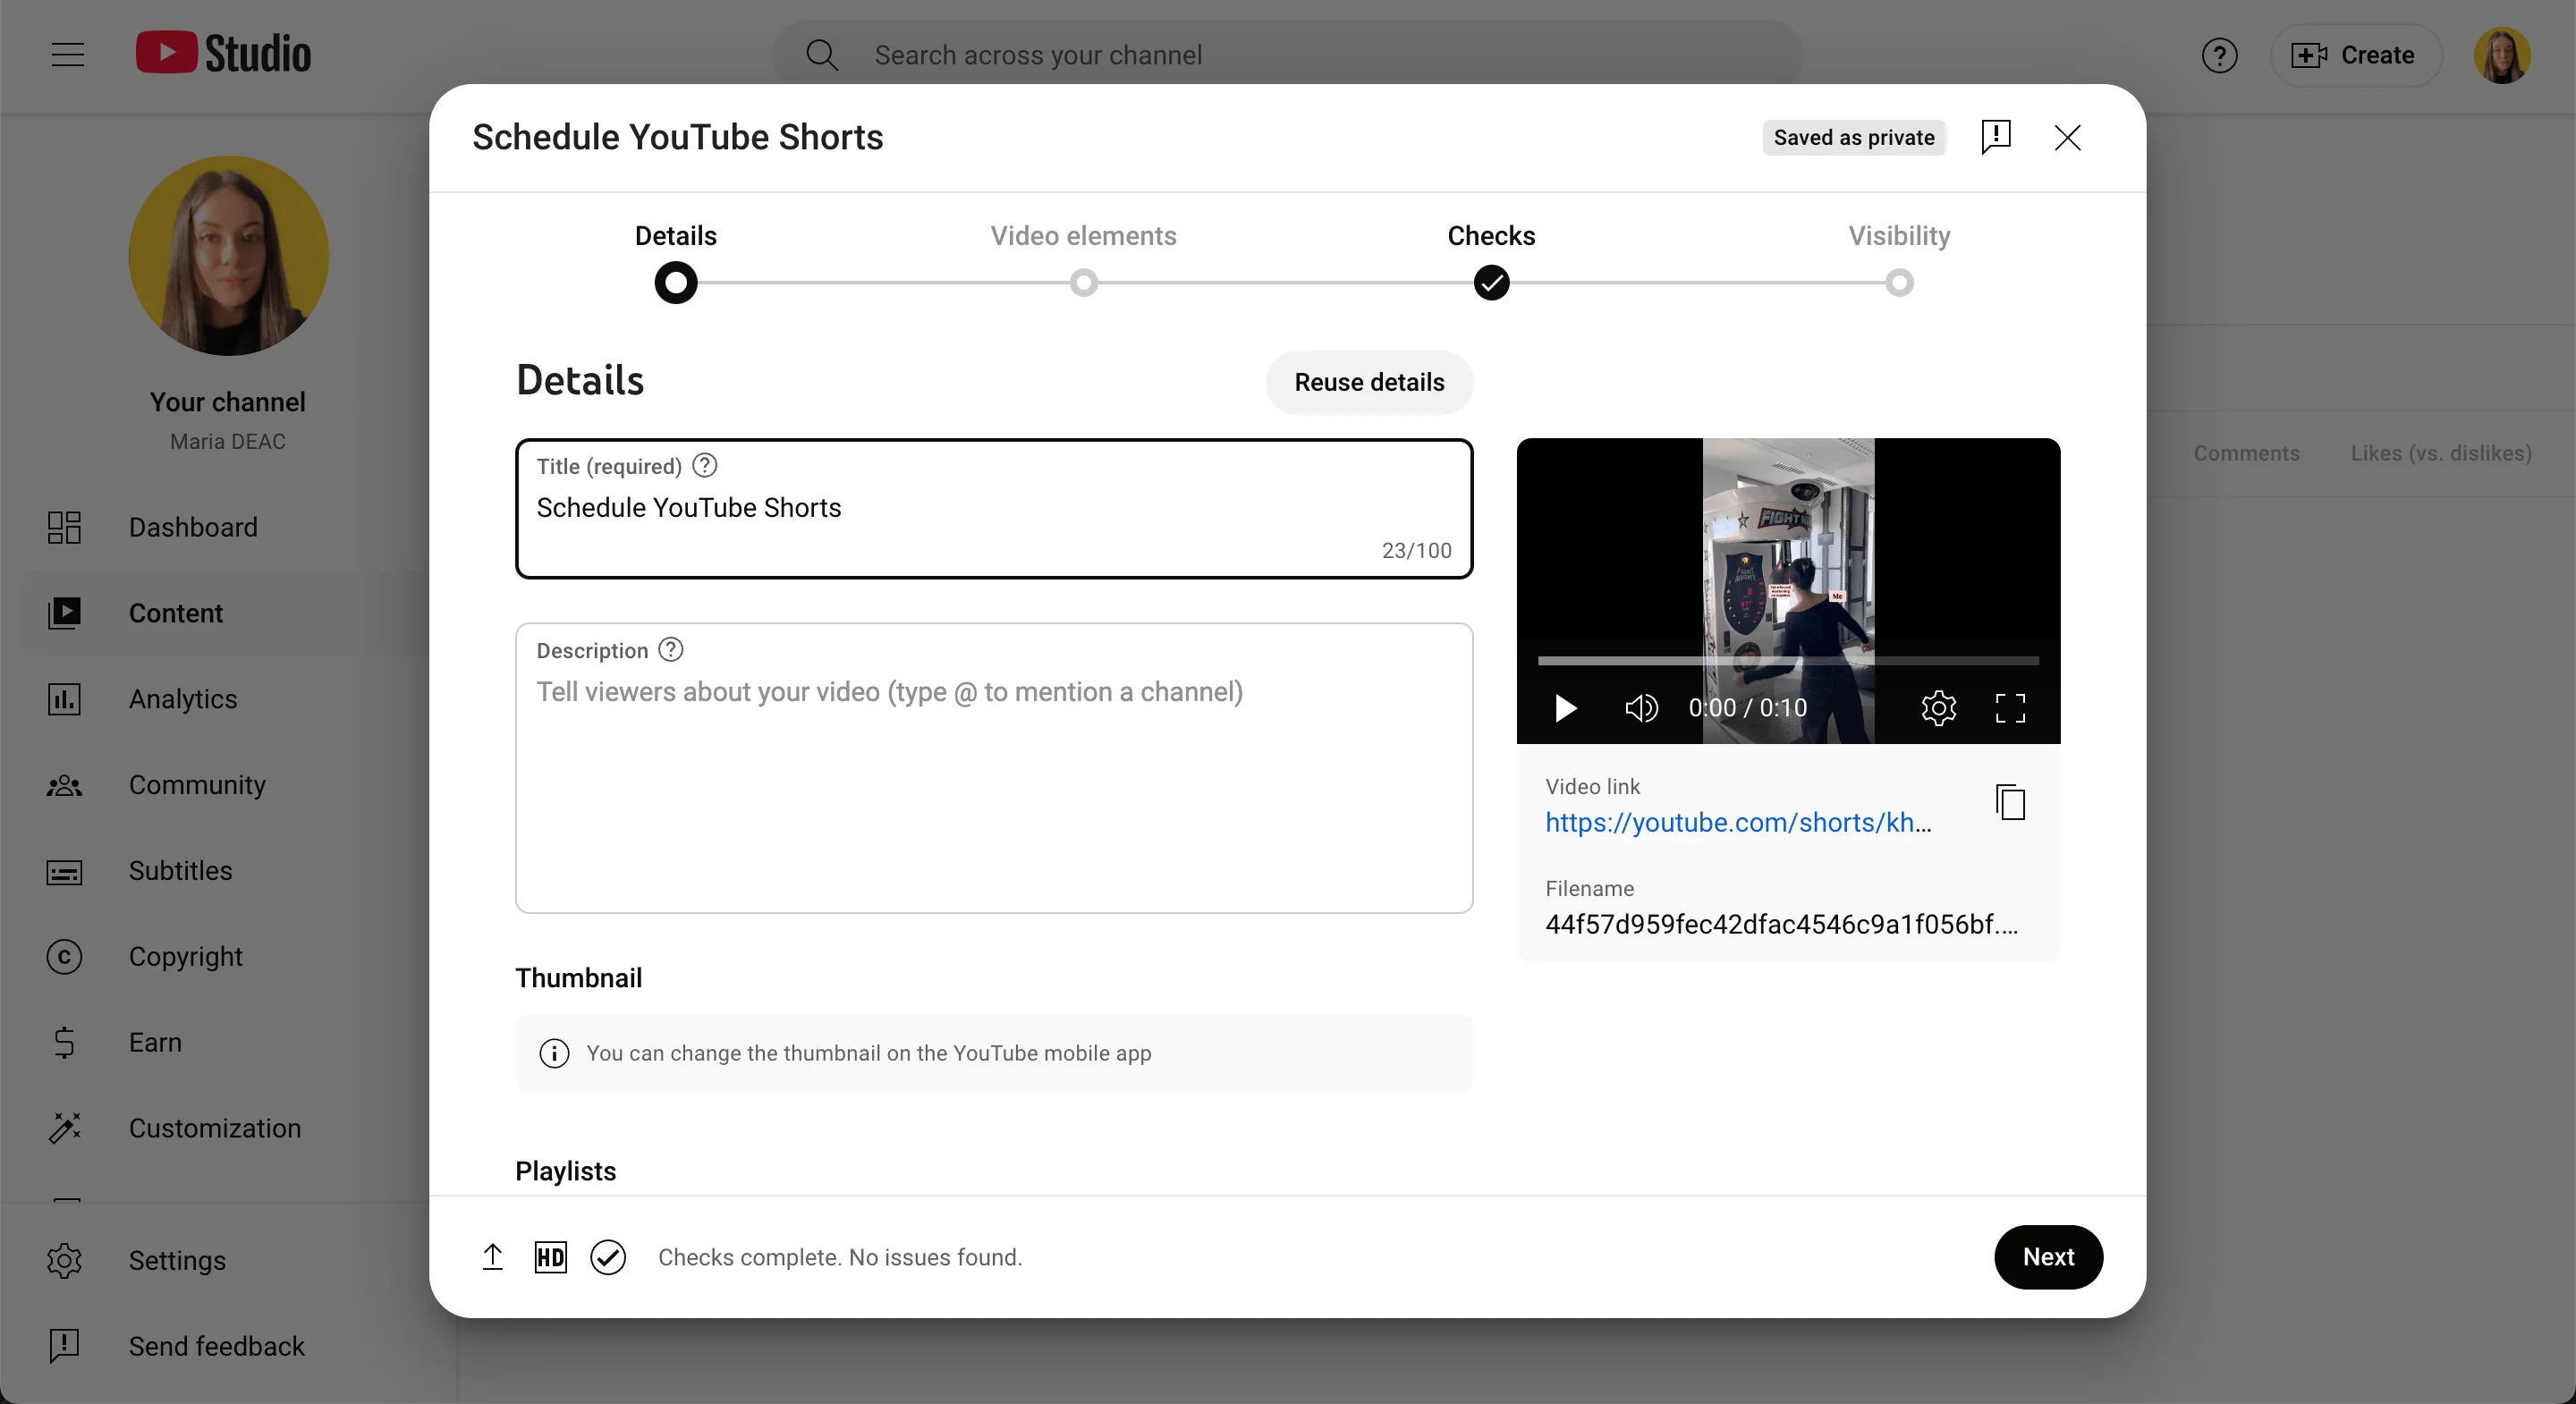The width and height of the screenshot is (2576, 1404).
Task: Play the video preview
Action: click(x=1565, y=708)
